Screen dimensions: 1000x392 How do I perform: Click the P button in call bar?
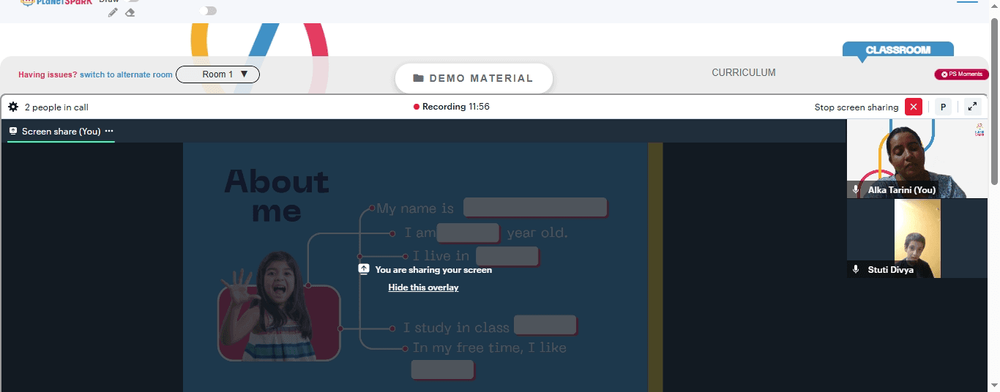(943, 107)
